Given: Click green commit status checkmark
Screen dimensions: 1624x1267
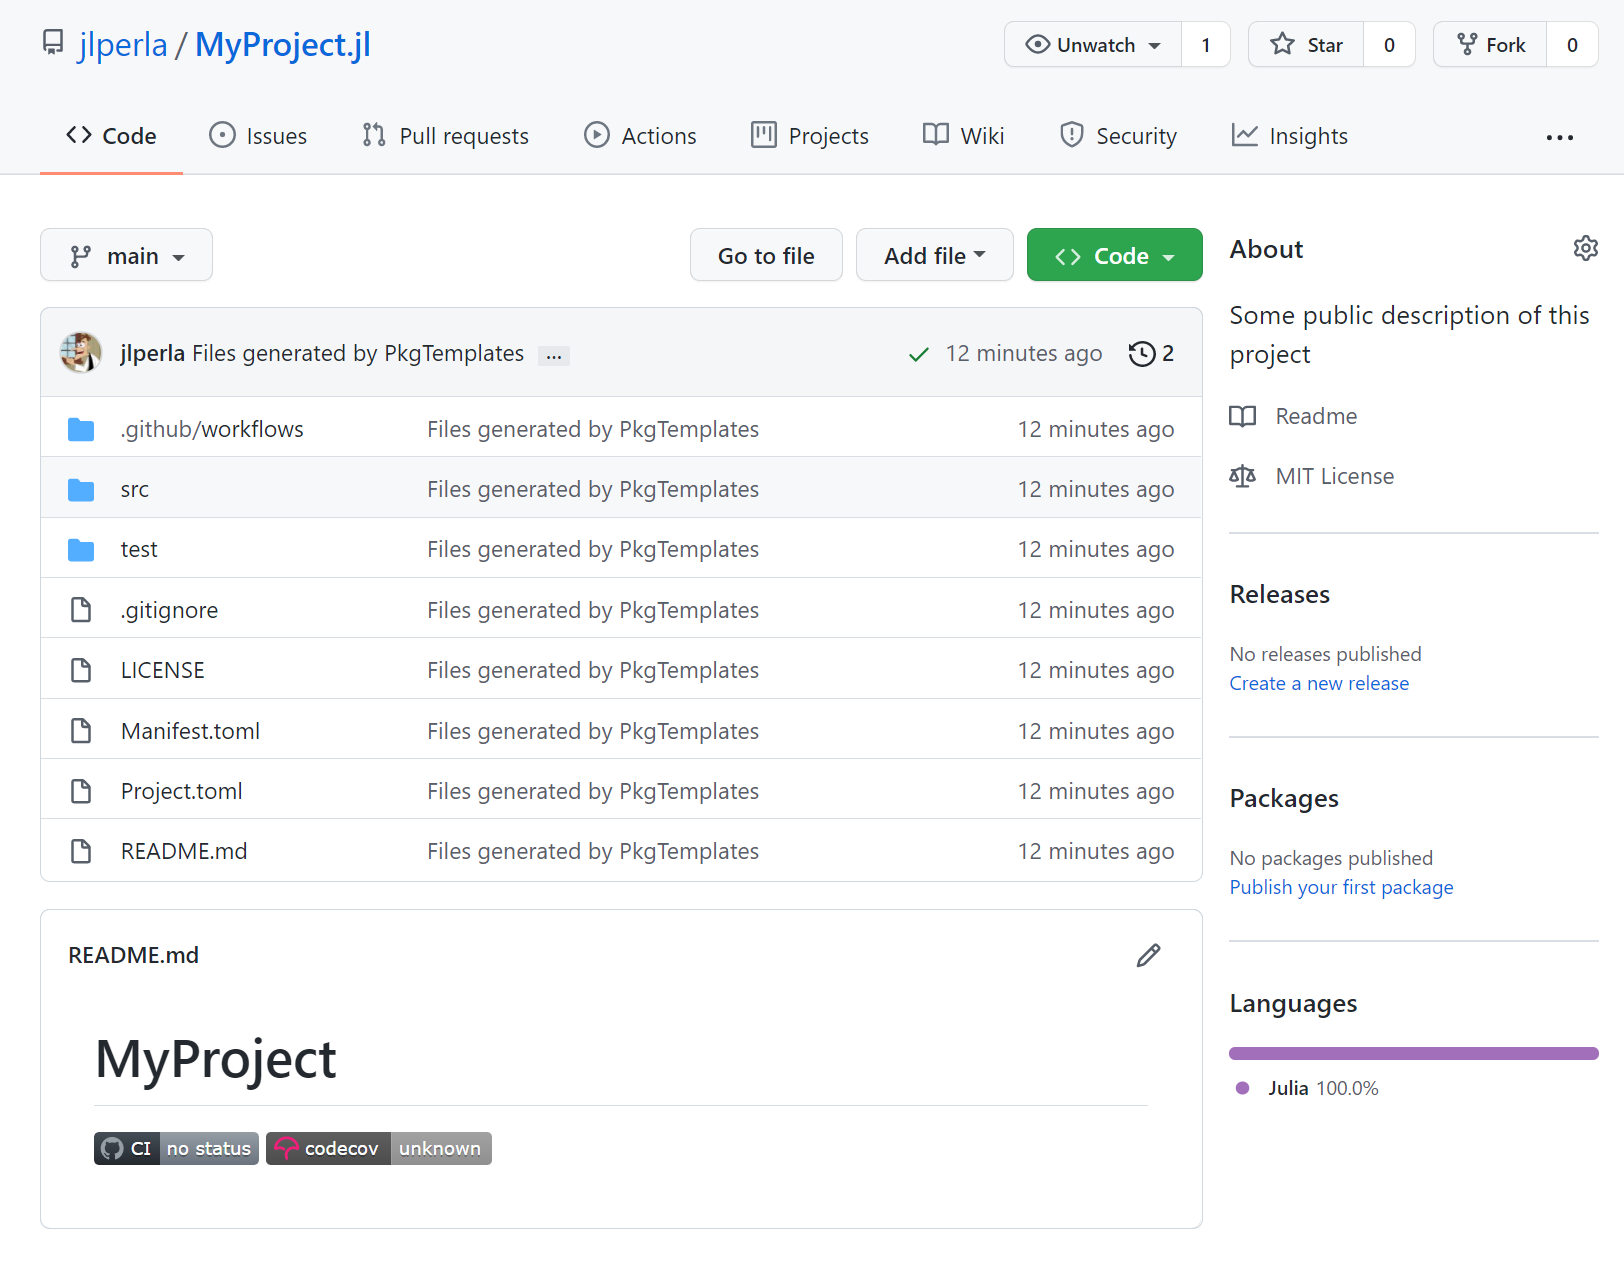Looking at the screenshot, I should (x=918, y=355).
